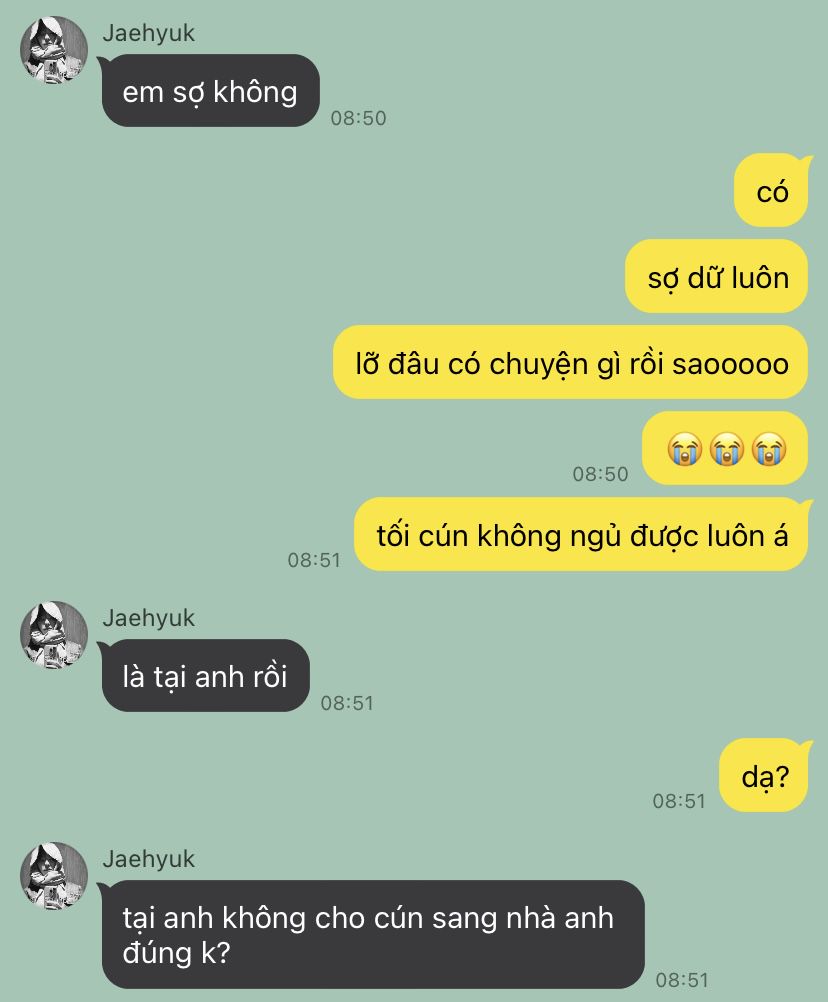Image resolution: width=828 pixels, height=1002 pixels.
Task: Select the "là tại anh rồi" message bubble
Action: click(204, 675)
